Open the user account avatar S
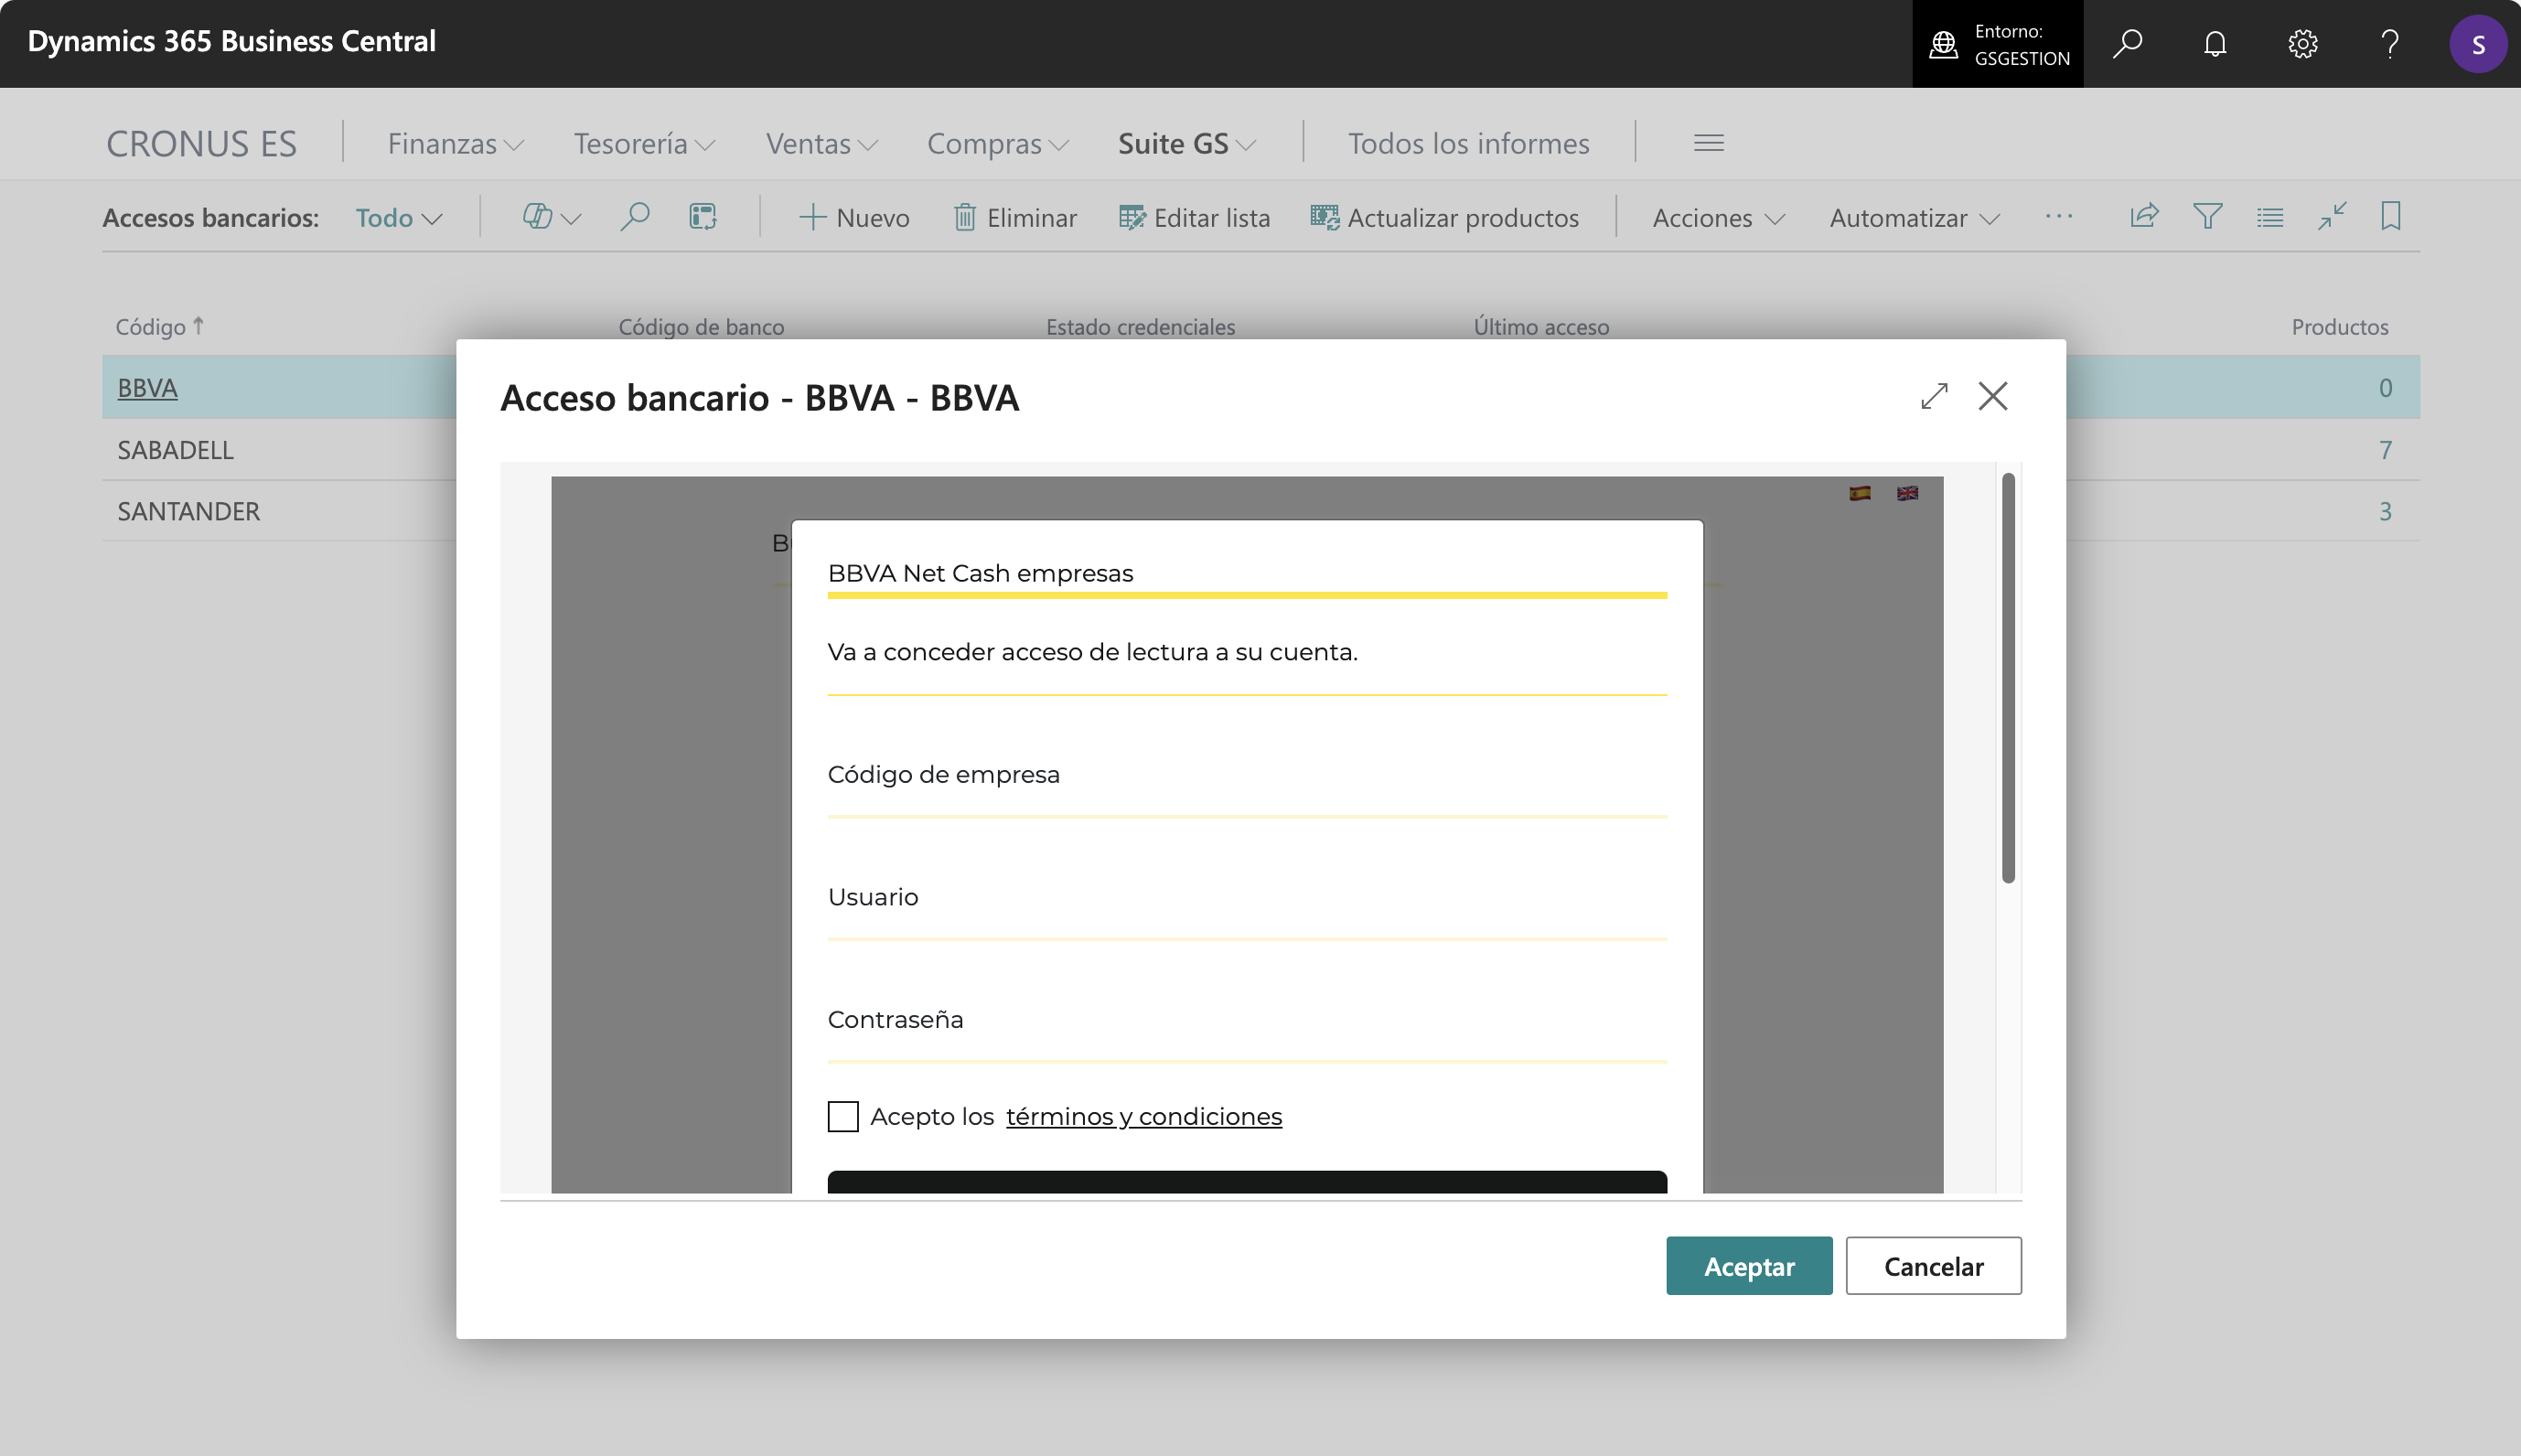 pyautogui.click(x=2478, y=43)
